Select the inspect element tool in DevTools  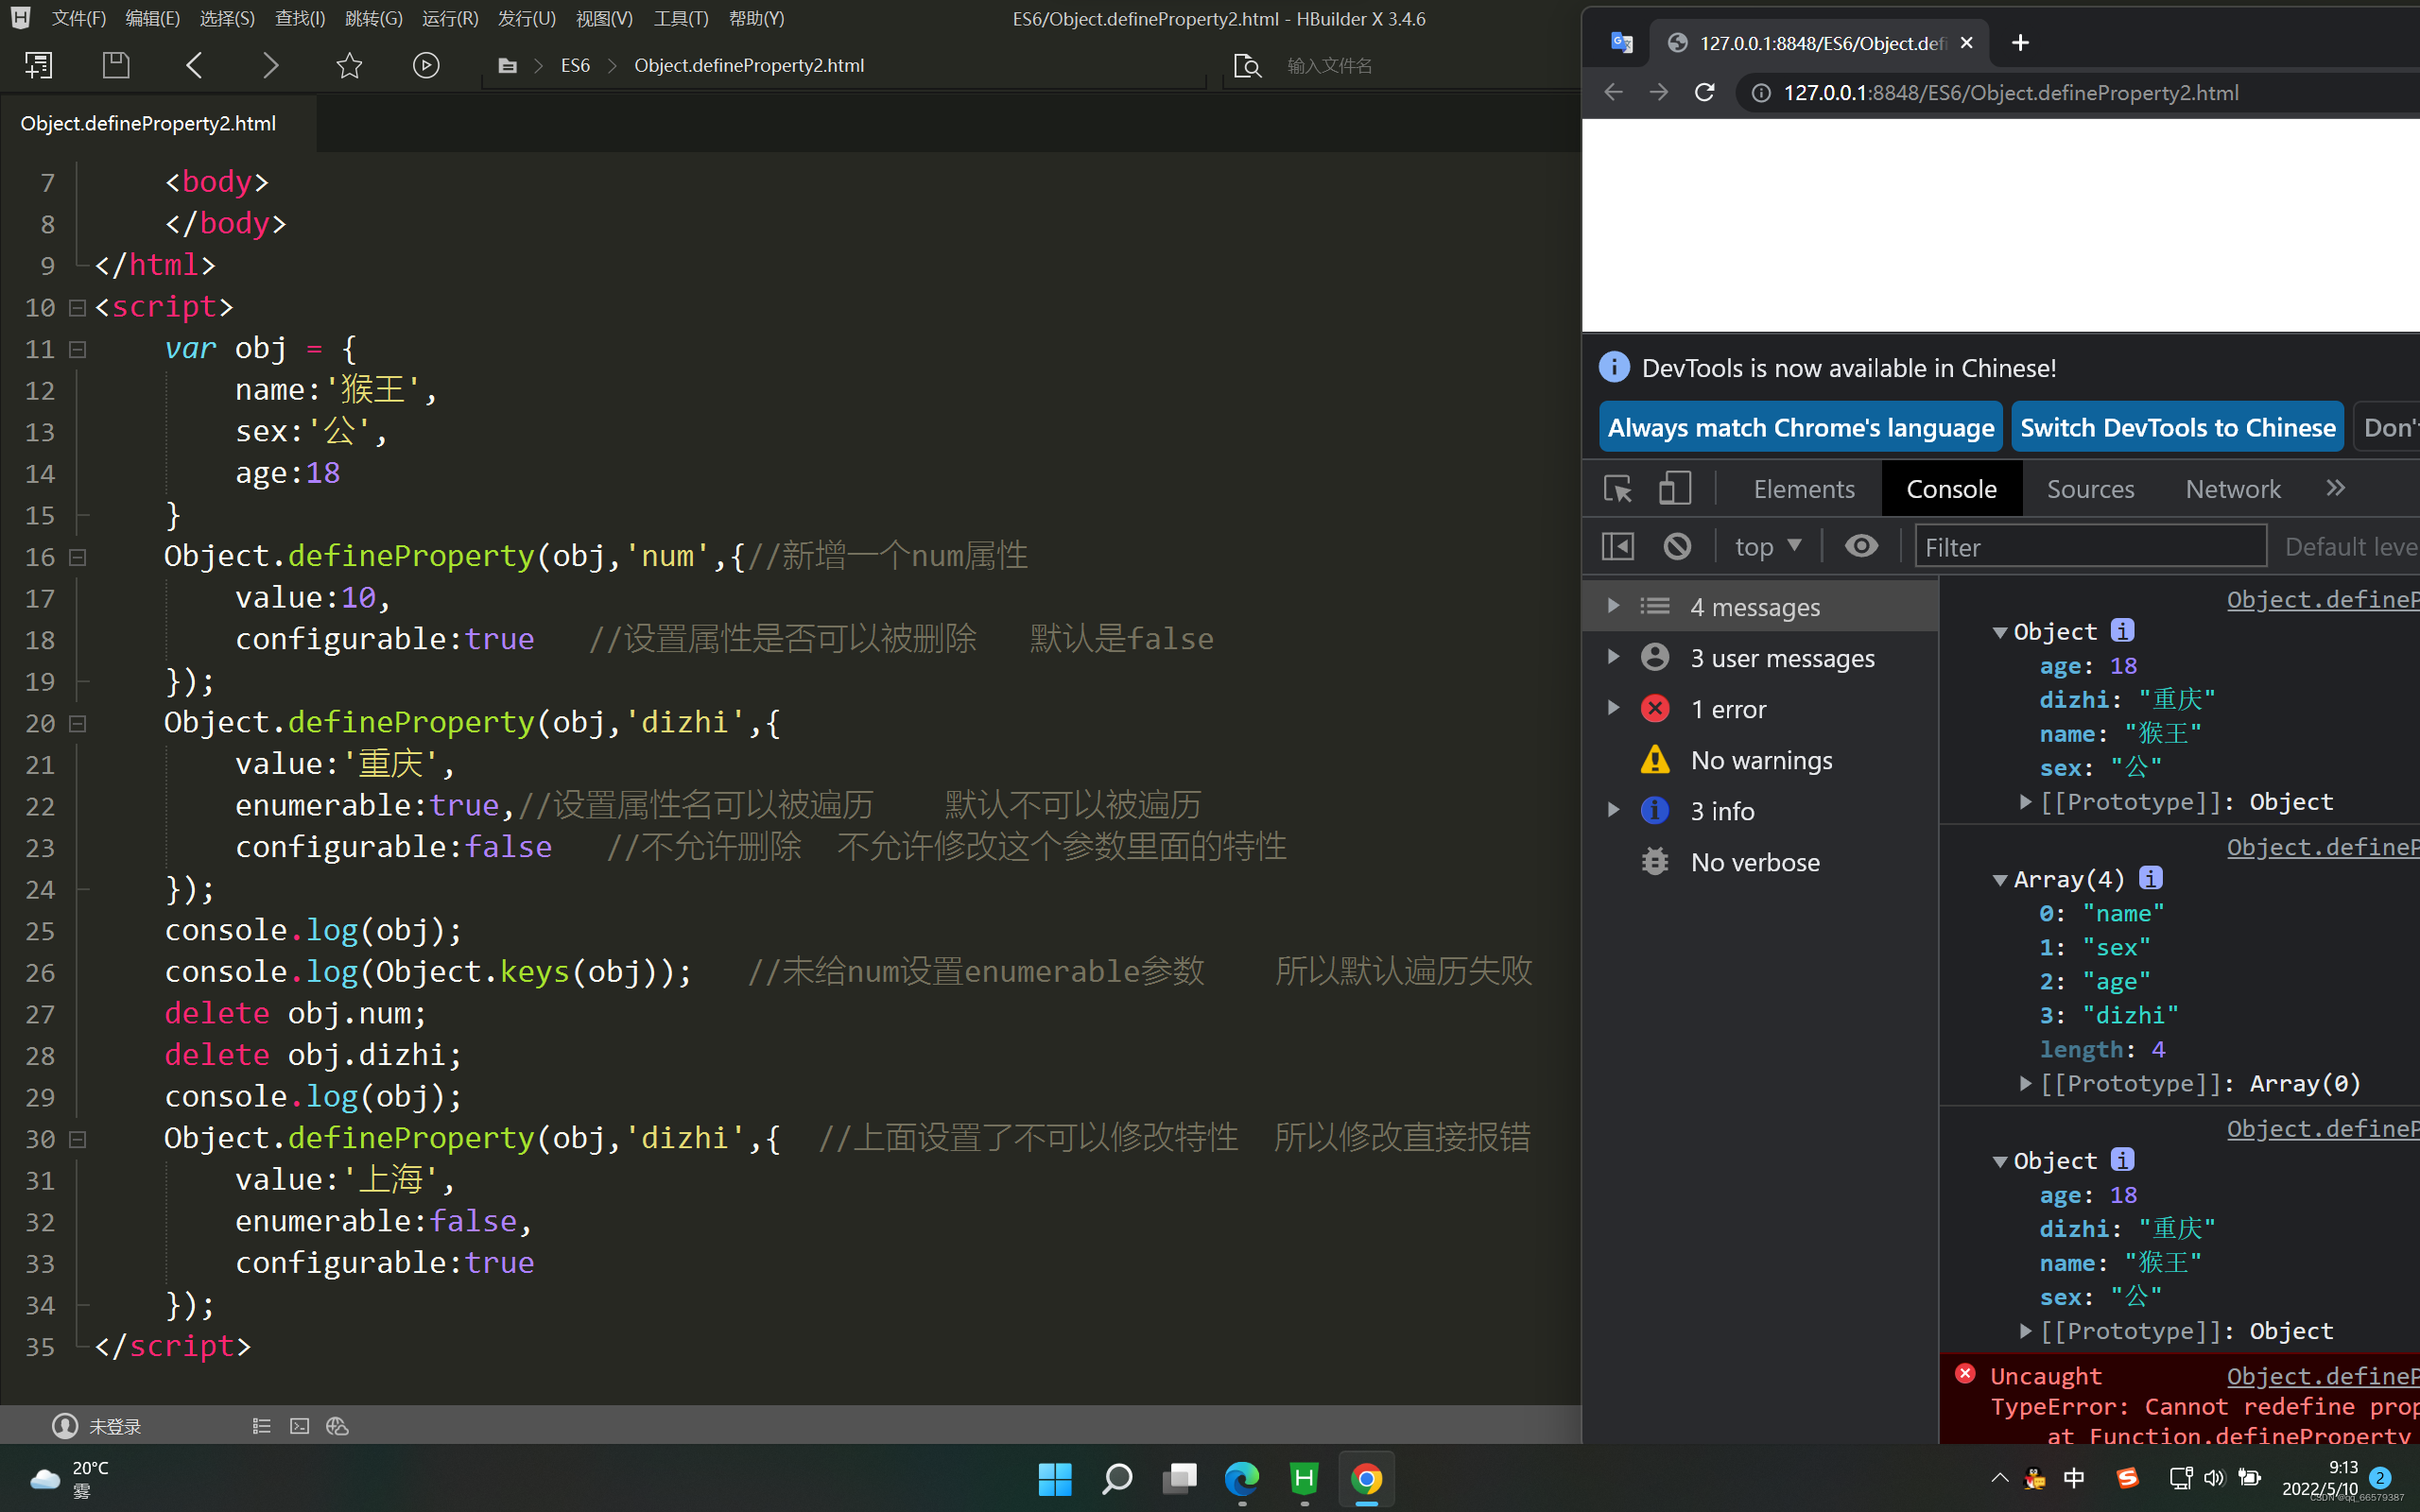(1617, 489)
